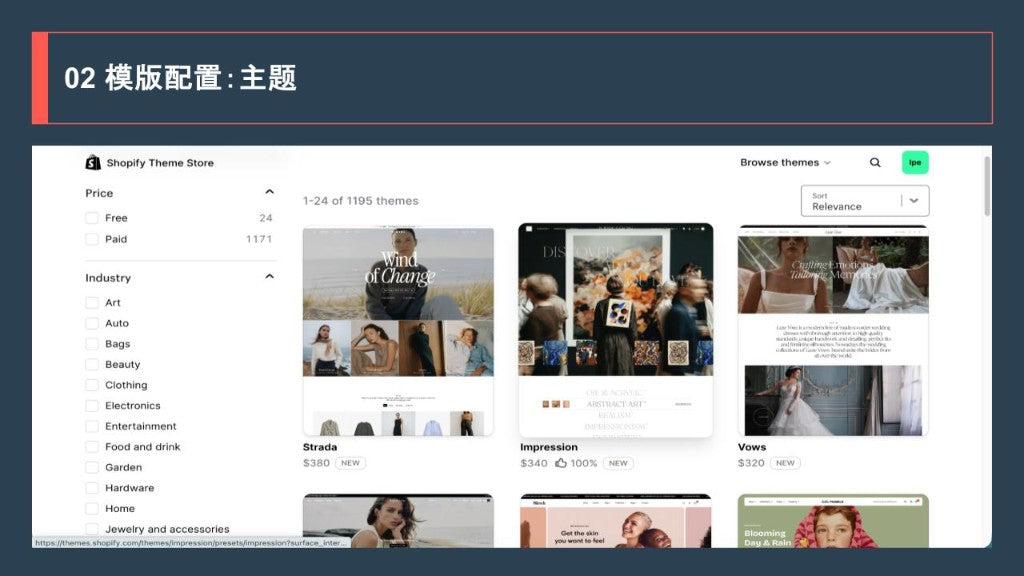Tick the Paid price checkbox
Viewport: 1024px width, 576px height.
point(92,239)
